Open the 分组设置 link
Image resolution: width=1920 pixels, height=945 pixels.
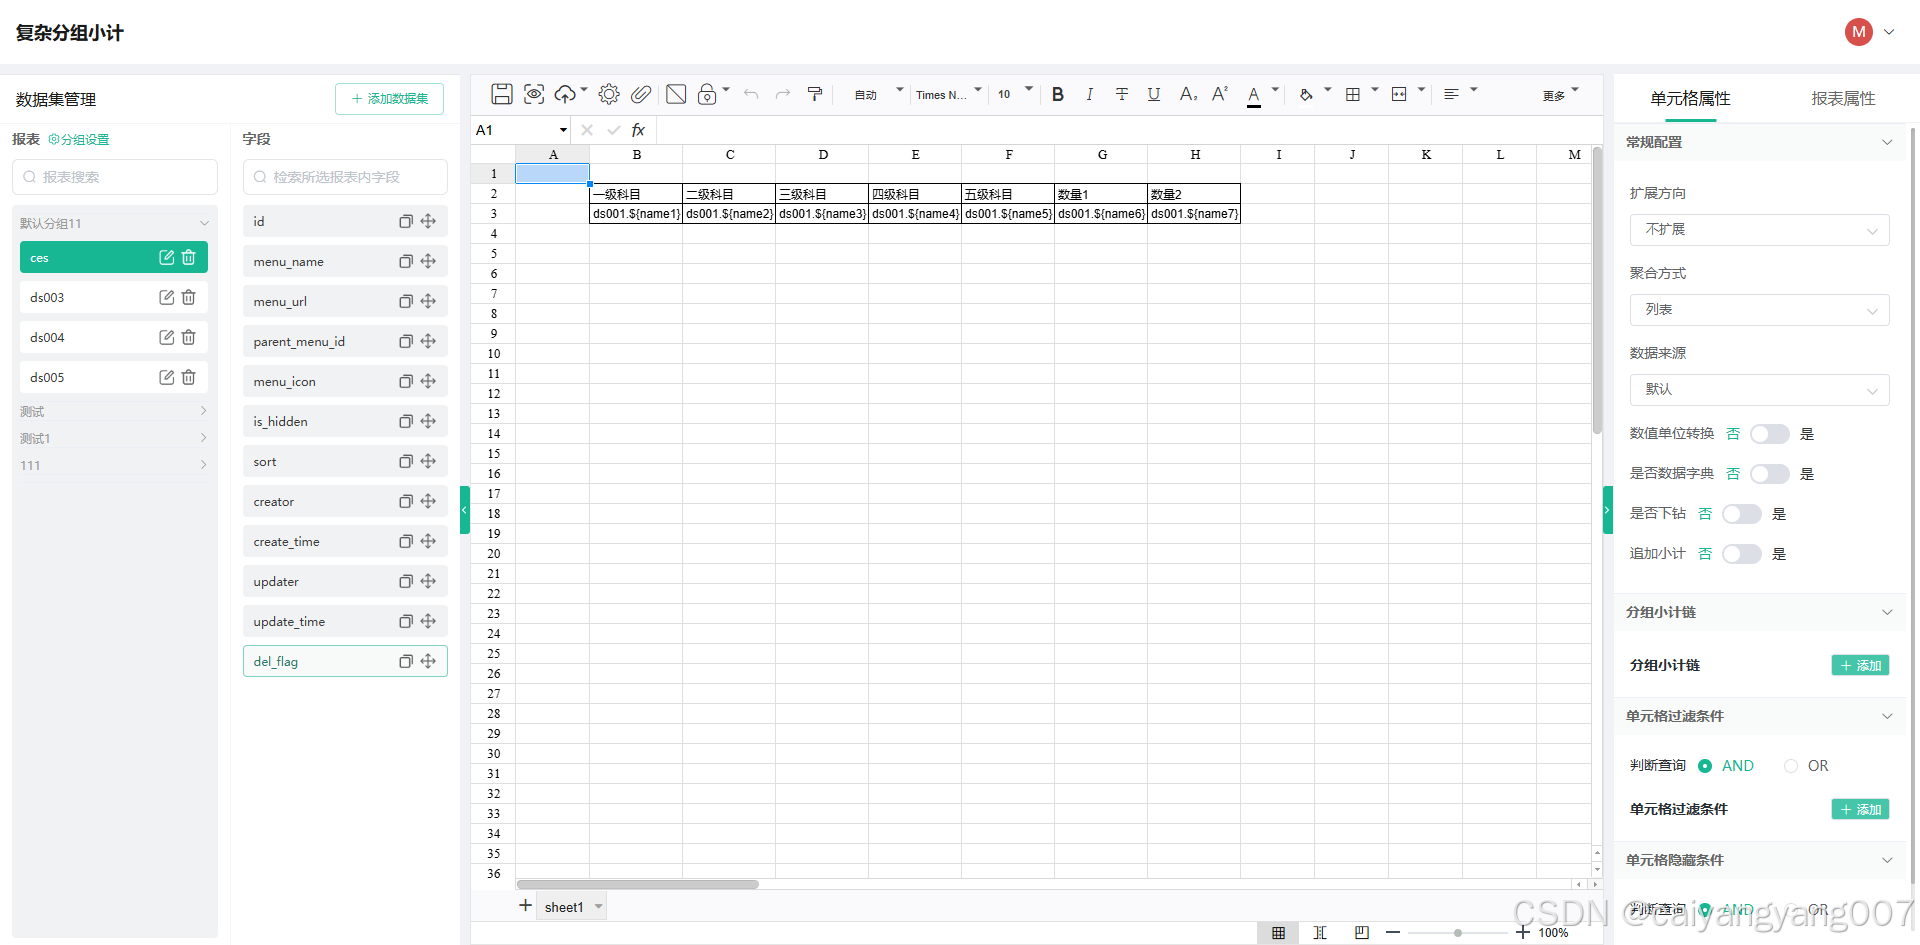click(x=79, y=139)
